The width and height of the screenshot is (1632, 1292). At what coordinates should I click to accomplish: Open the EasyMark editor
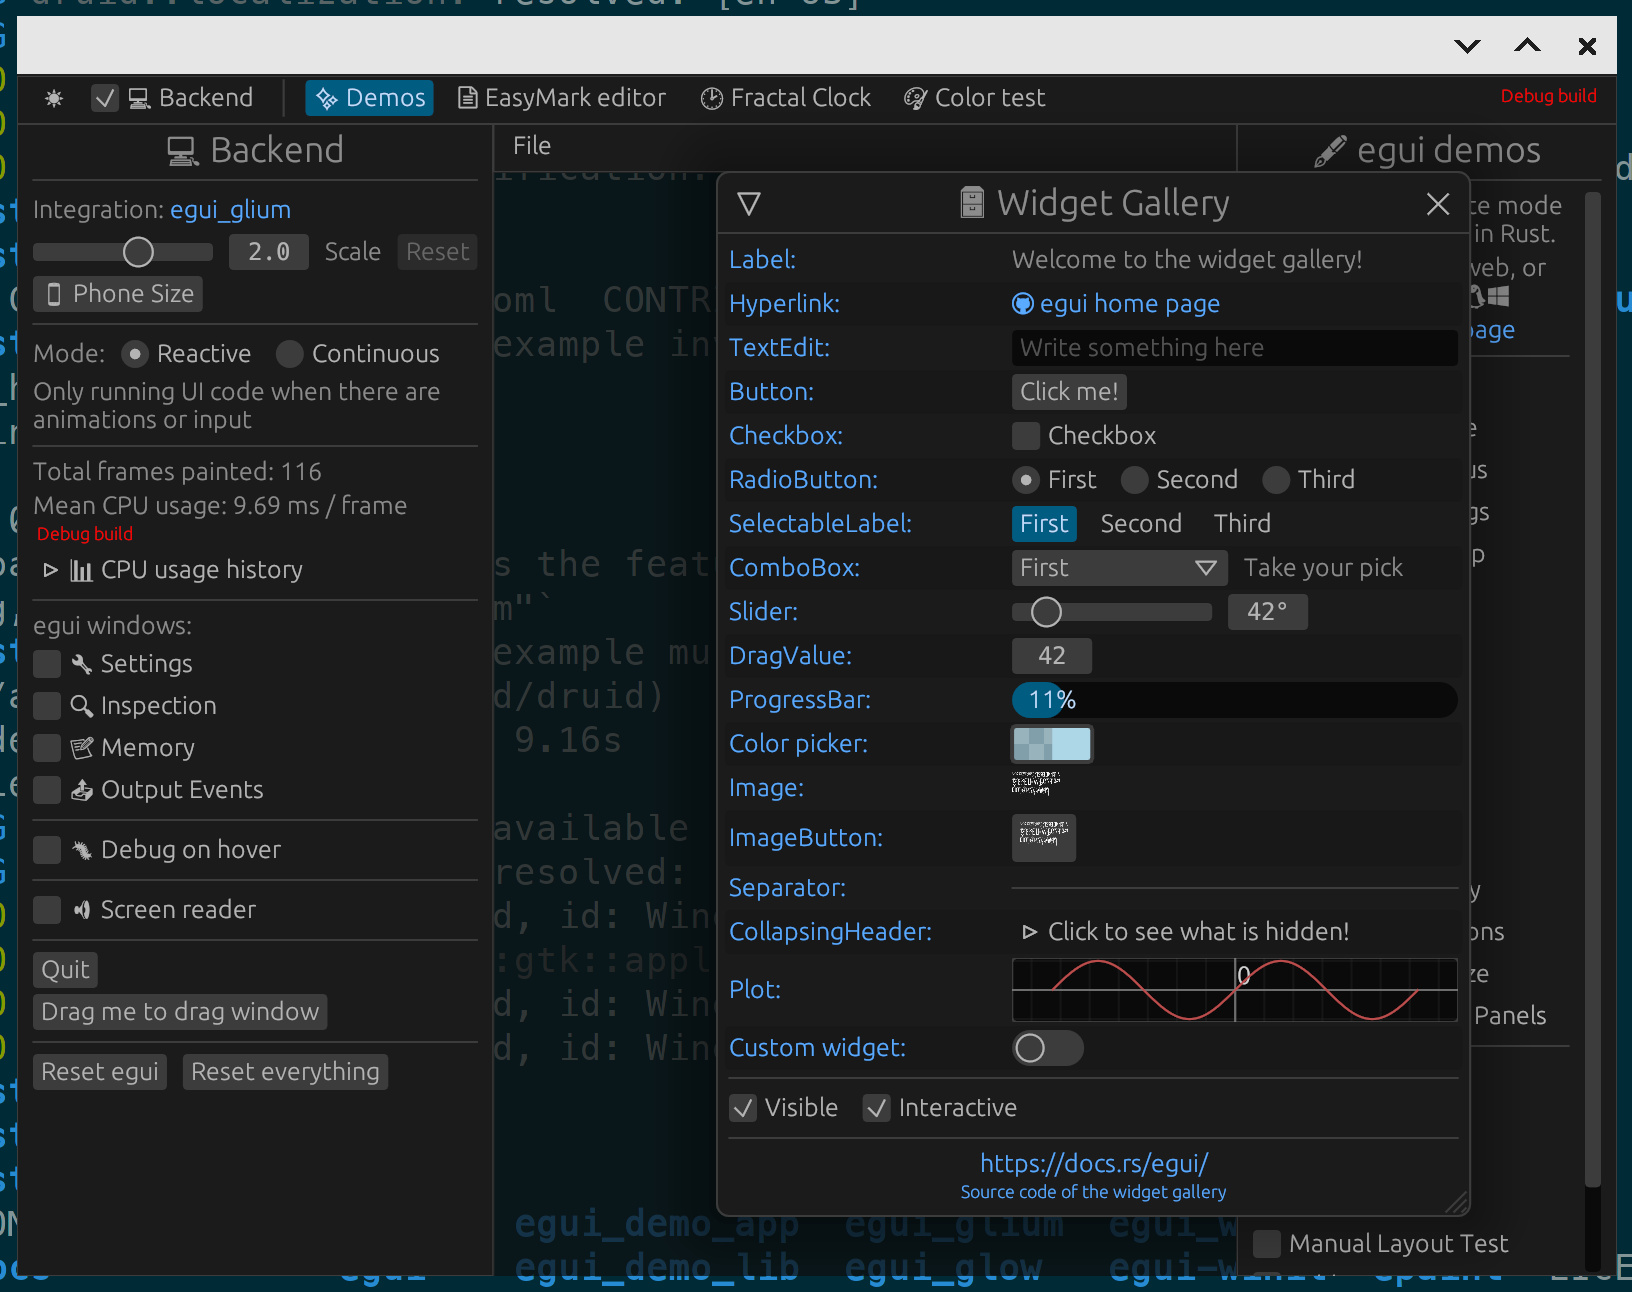[x=562, y=97]
